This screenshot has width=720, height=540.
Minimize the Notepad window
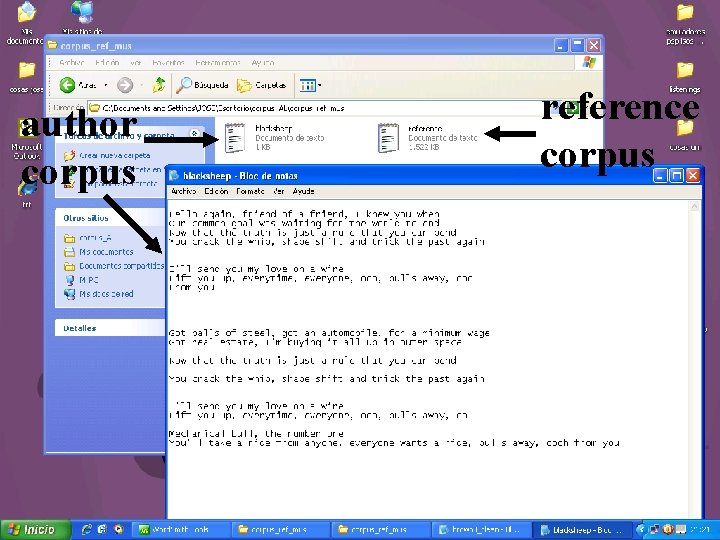point(660,175)
